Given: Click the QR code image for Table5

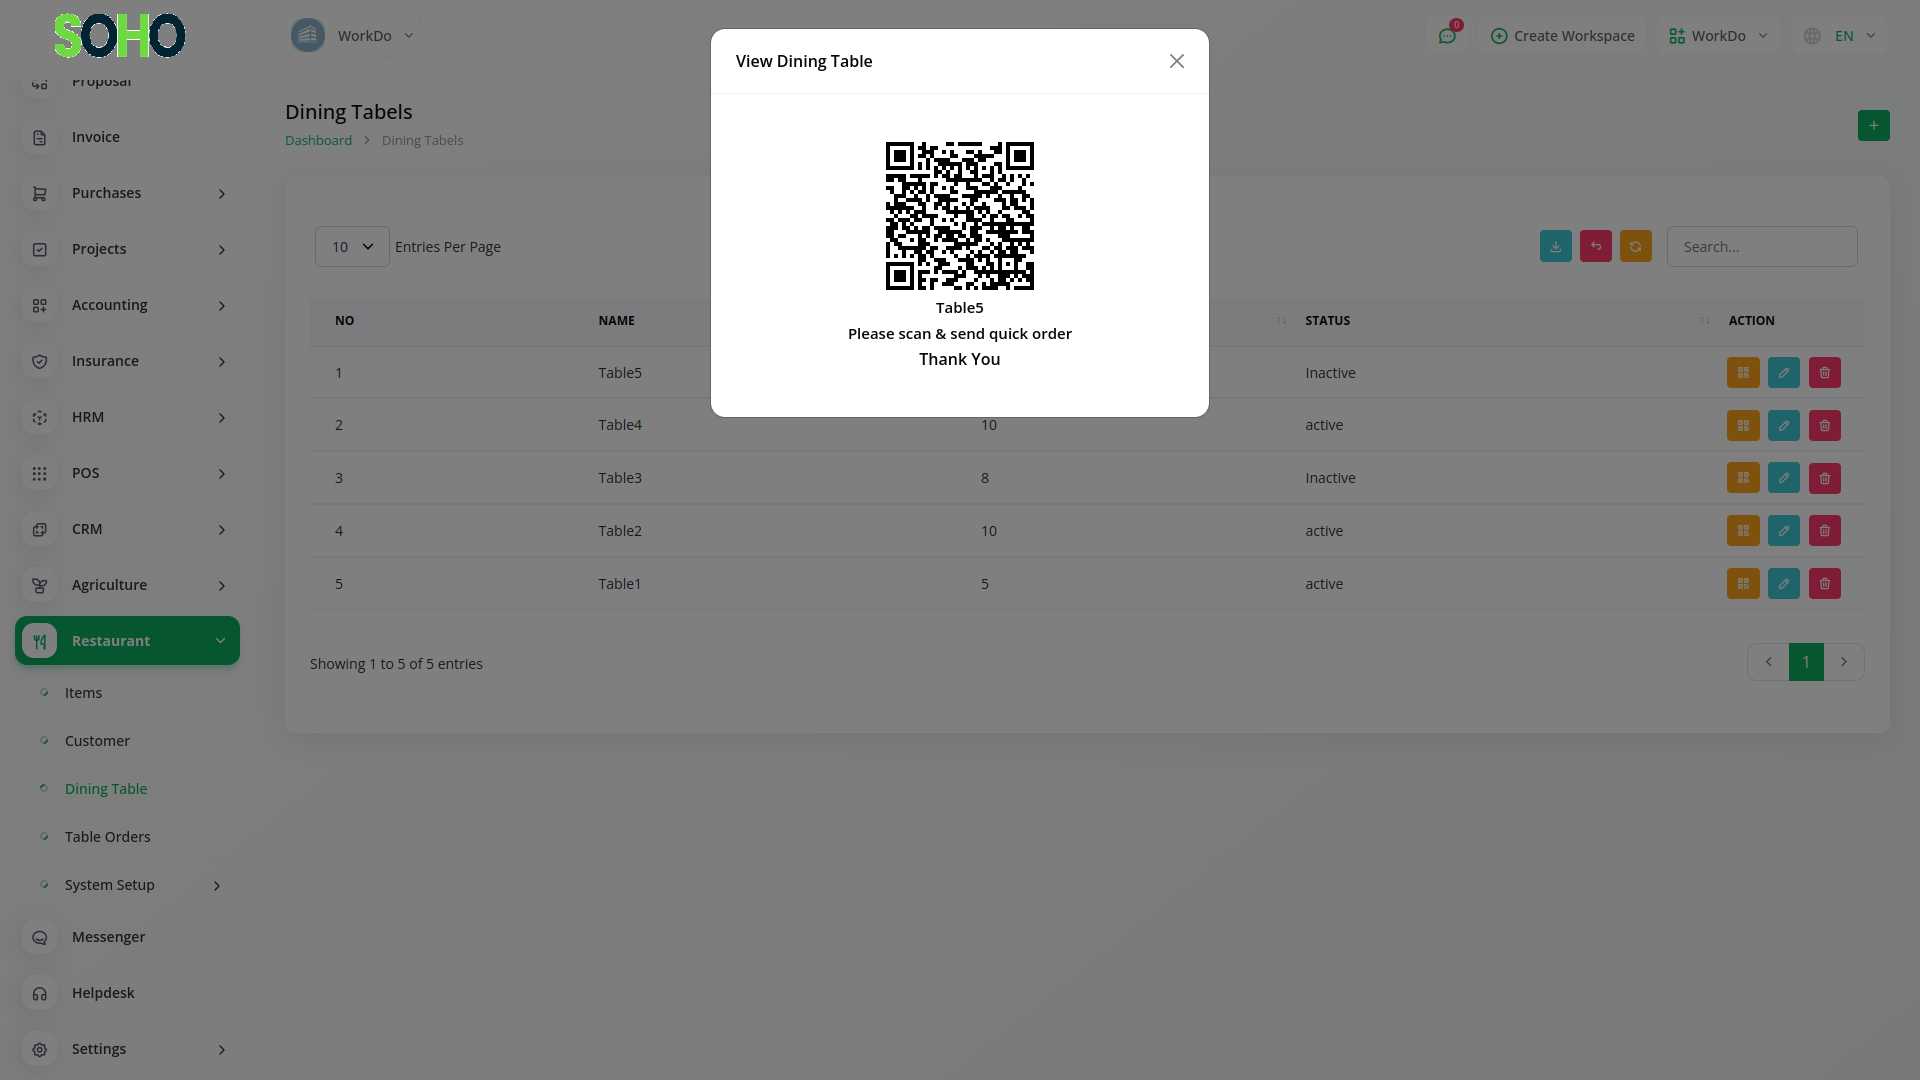Looking at the screenshot, I should [x=959, y=216].
